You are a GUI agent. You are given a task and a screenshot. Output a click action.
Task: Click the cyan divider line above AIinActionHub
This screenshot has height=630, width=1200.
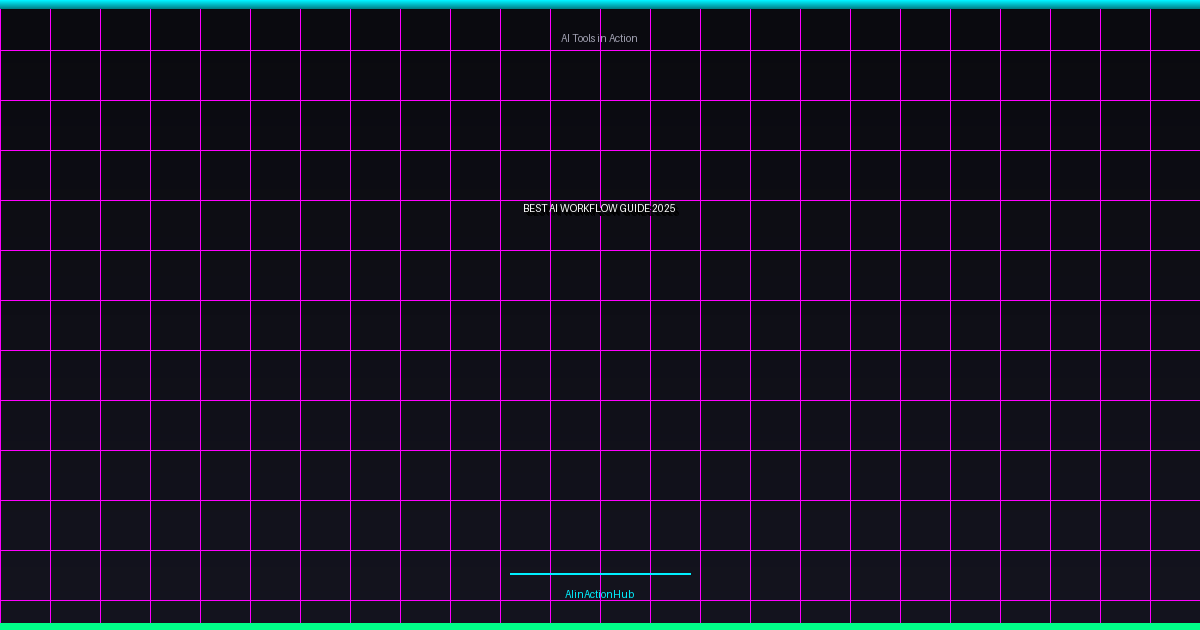[600, 574]
